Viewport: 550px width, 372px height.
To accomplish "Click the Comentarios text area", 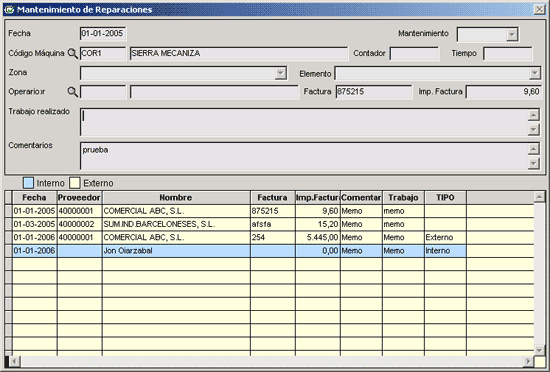I will (x=303, y=156).
